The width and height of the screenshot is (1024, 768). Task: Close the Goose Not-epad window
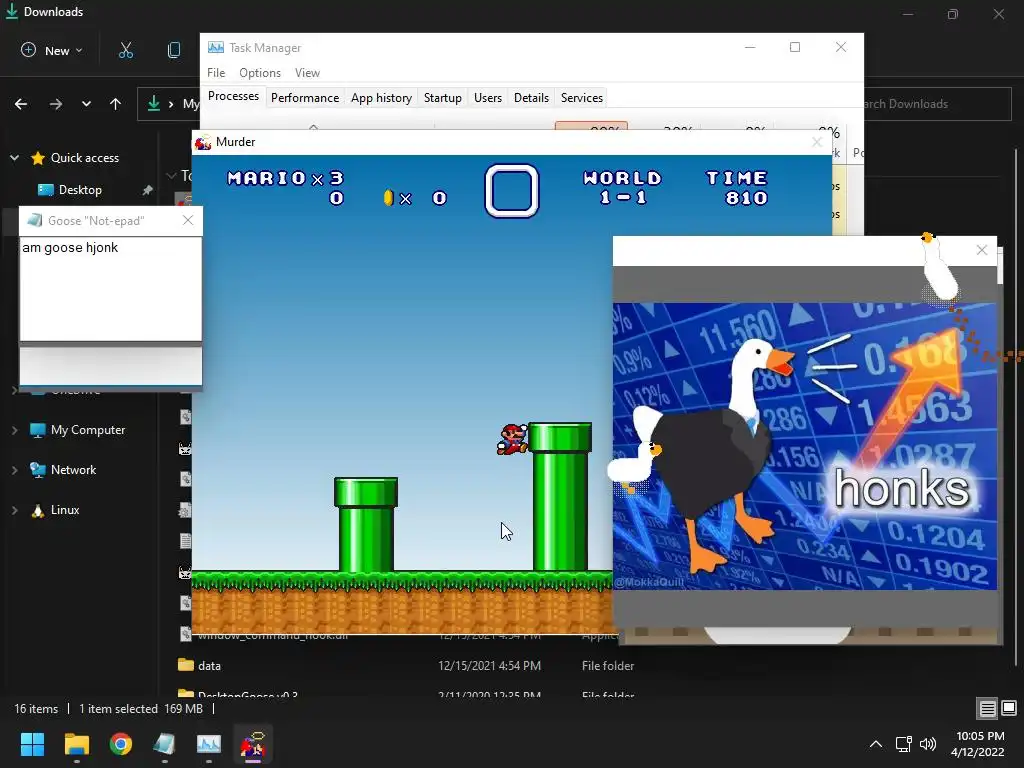coord(188,220)
